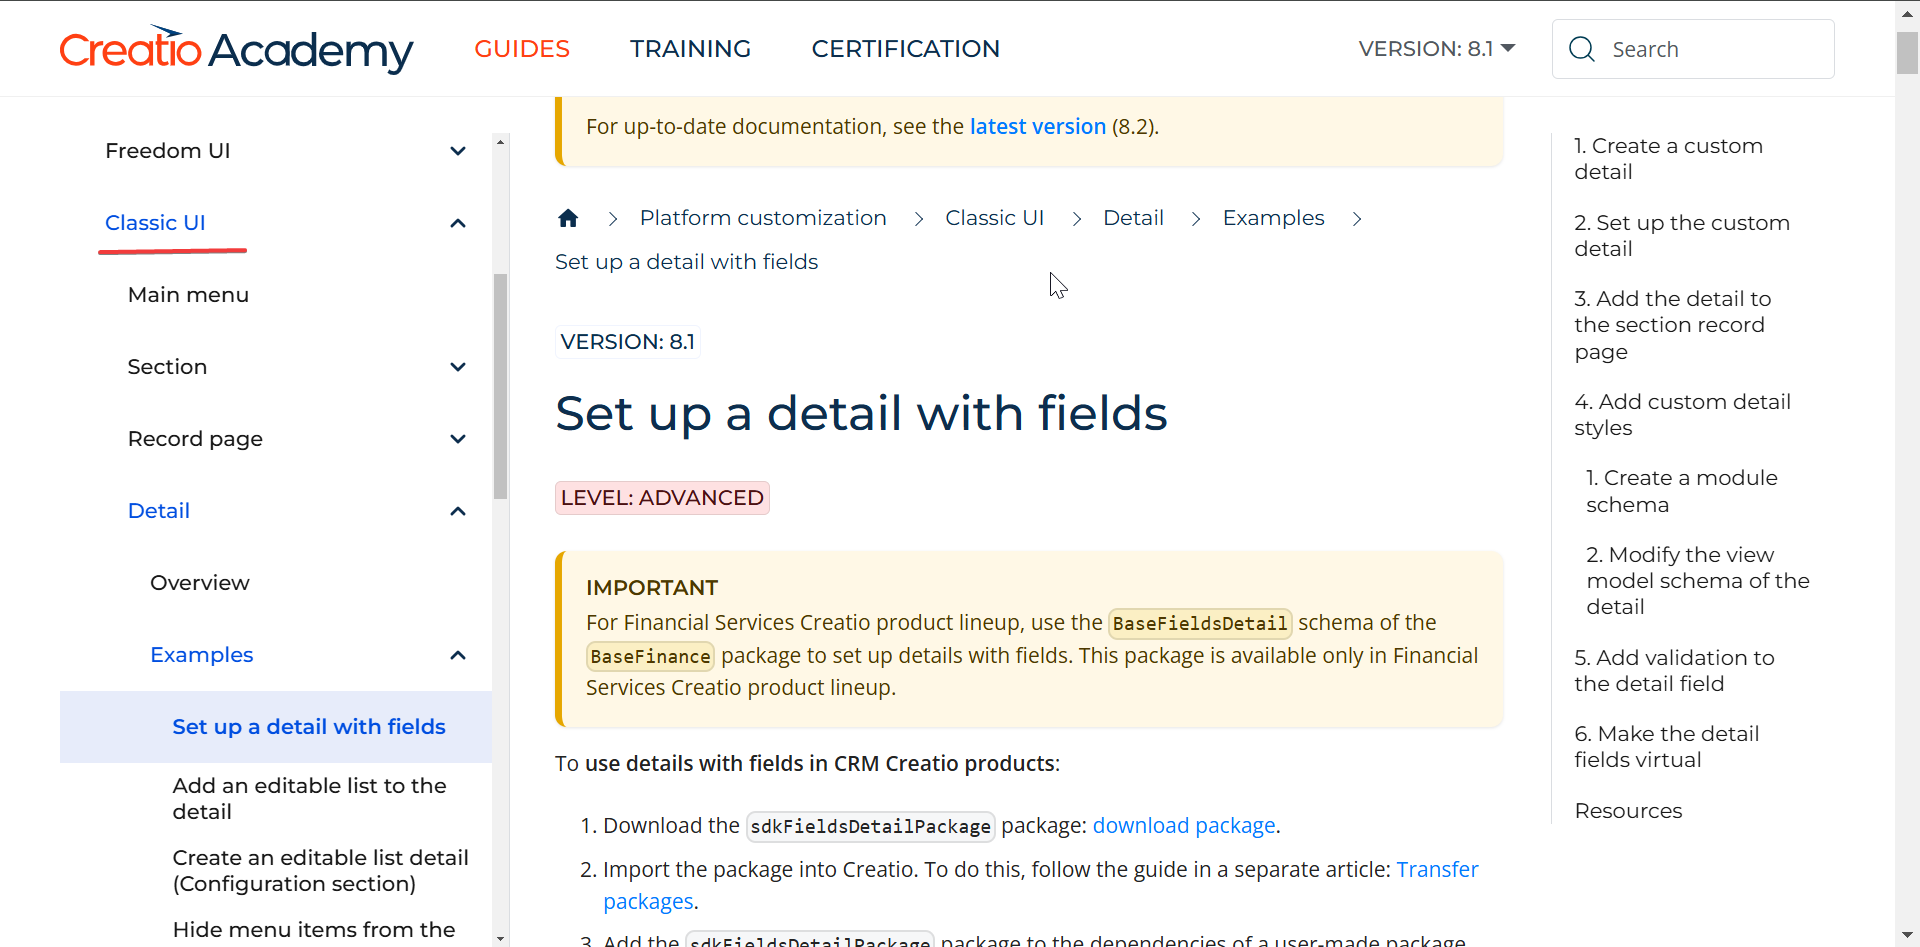Jump to '6. Make the detail fields virtual'
This screenshot has width=1920, height=947.
[x=1666, y=747]
